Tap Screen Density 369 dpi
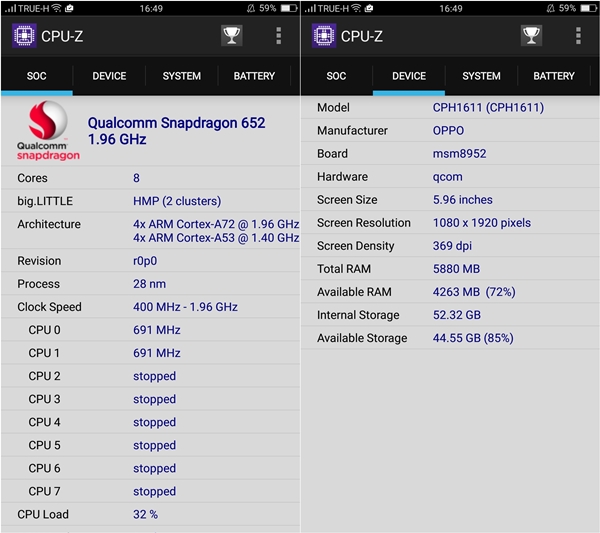This screenshot has height=533, width=600. [x=452, y=246]
